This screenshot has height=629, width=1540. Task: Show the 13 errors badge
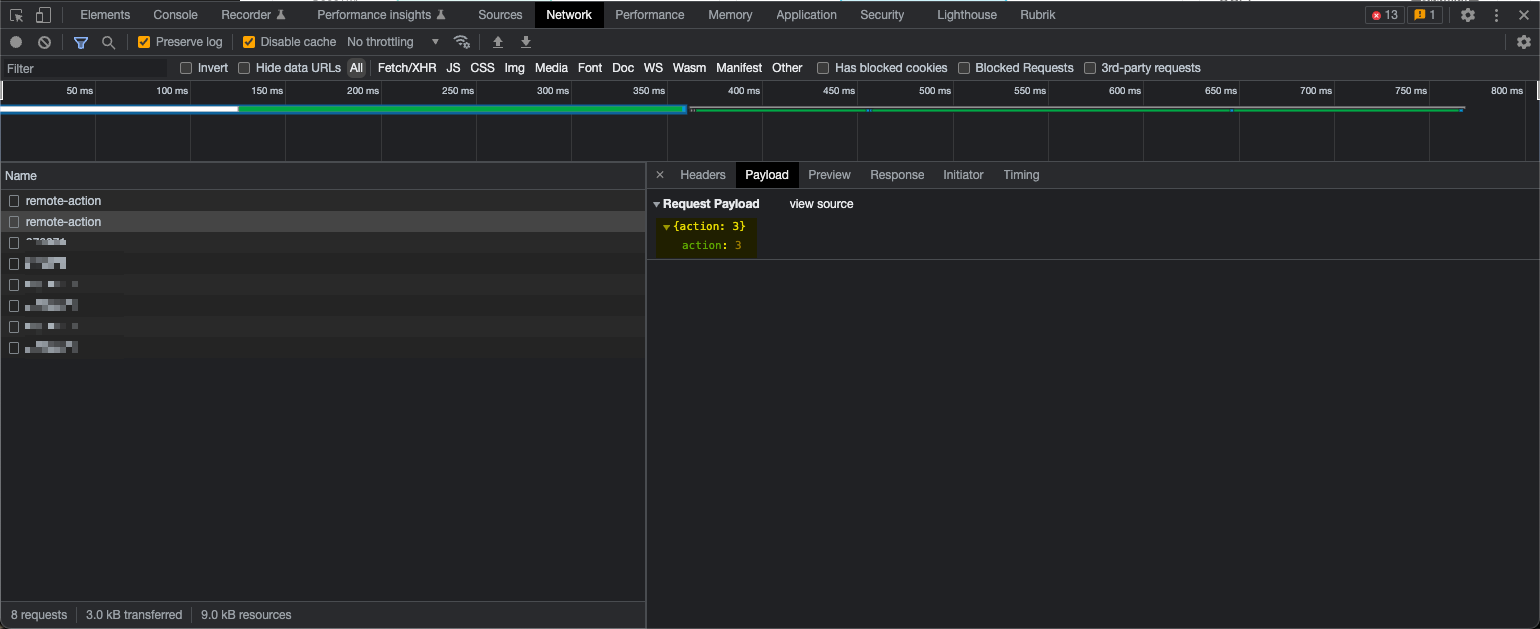coord(1384,15)
